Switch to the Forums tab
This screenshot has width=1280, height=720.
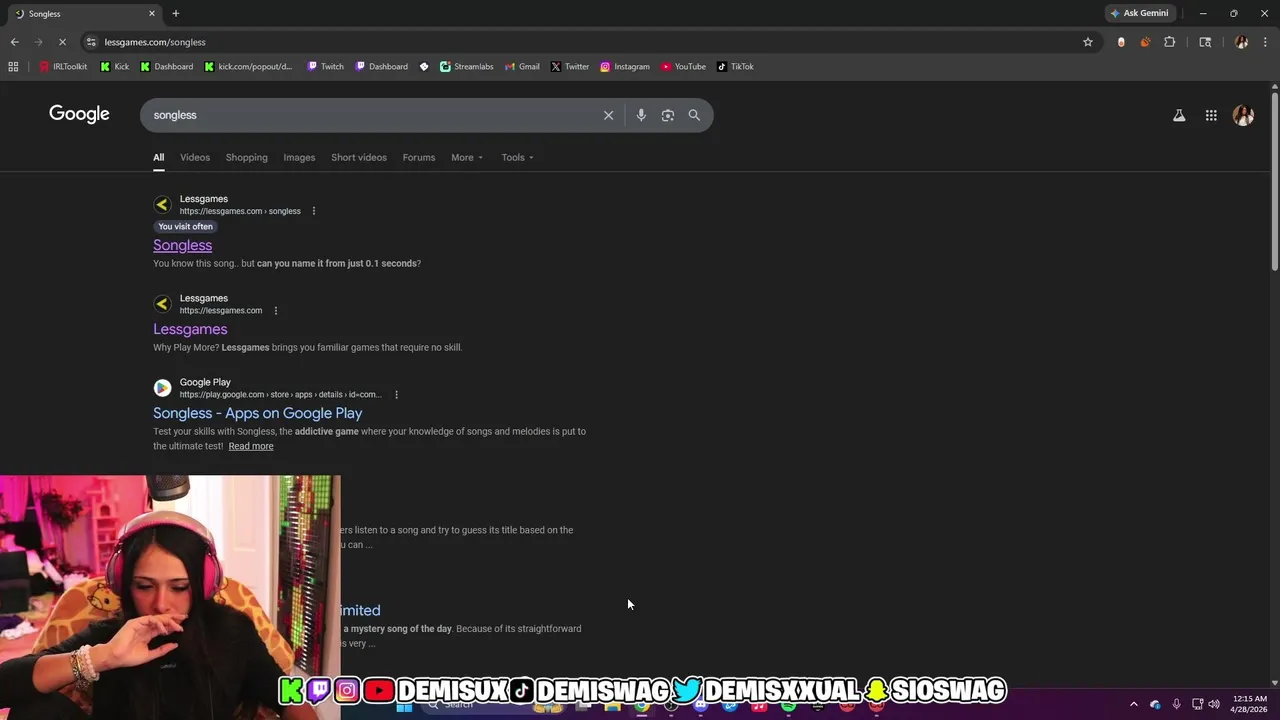pos(419,157)
